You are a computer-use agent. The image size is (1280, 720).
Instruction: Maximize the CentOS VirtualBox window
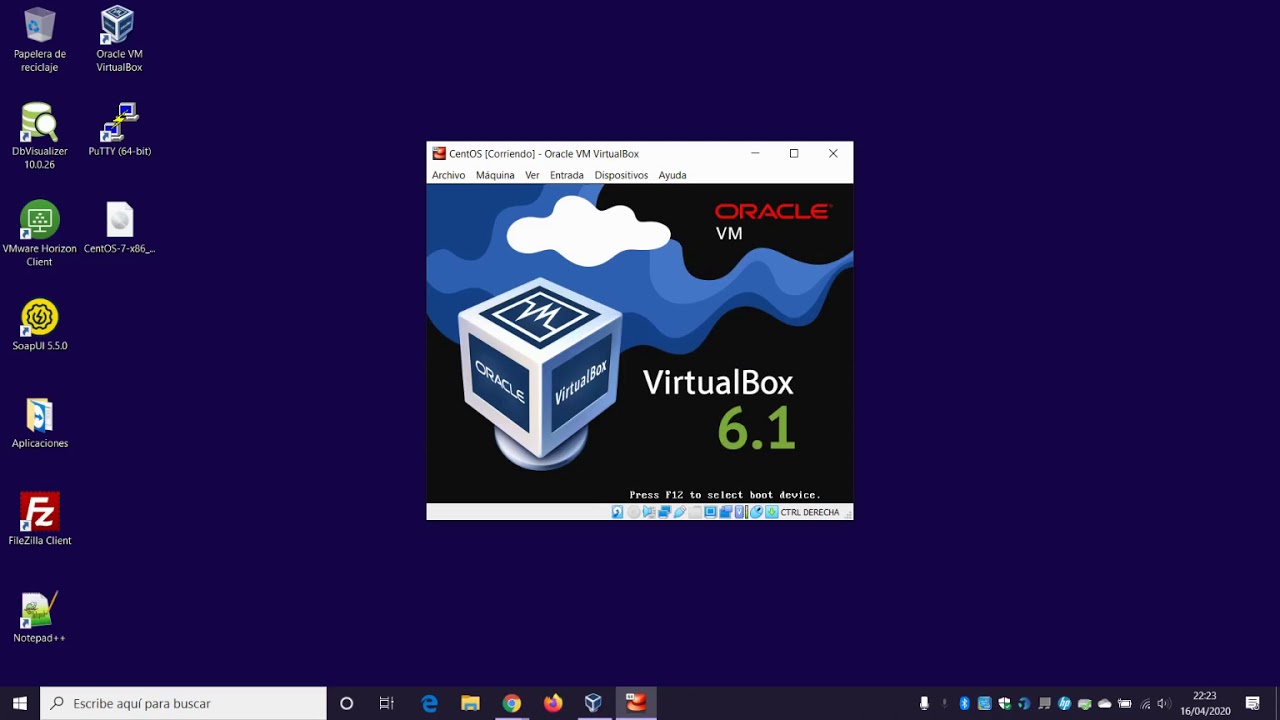tap(794, 153)
